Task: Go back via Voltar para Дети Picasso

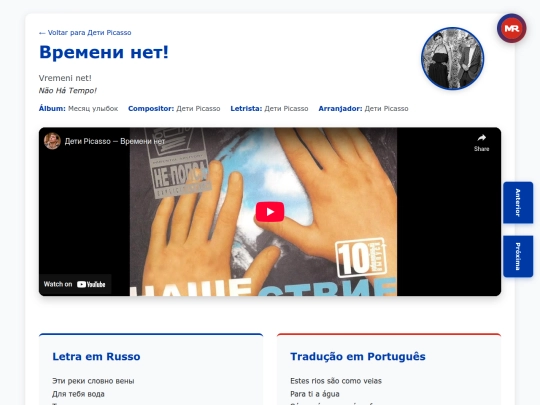Action: tap(85, 33)
